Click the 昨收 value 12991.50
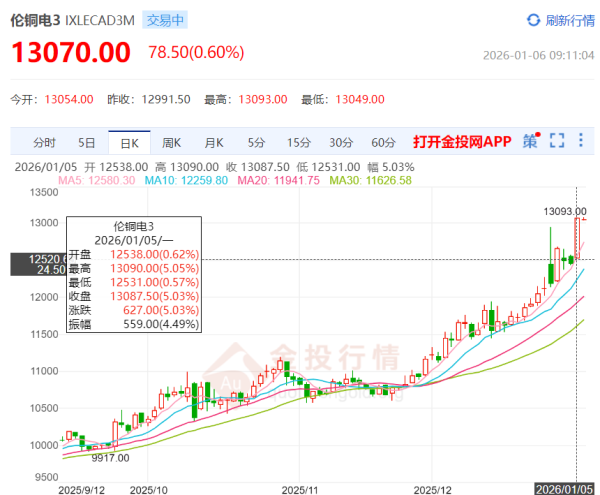The height and width of the screenshot is (495, 600). coord(166,99)
